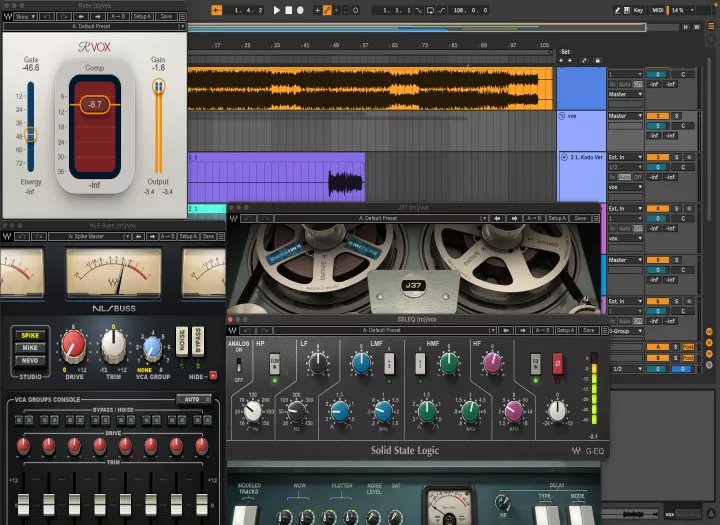
Task: Select MIKE studio in NLS Buss
Action: click(30, 348)
